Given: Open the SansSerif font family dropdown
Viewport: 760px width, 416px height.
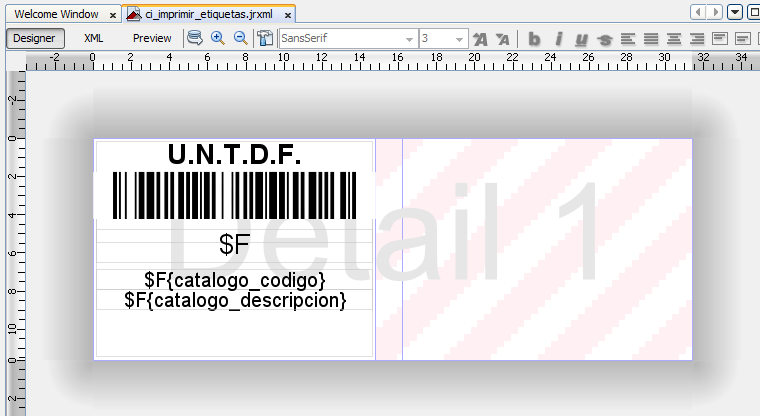Looking at the screenshot, I should [x=410, y=39].
